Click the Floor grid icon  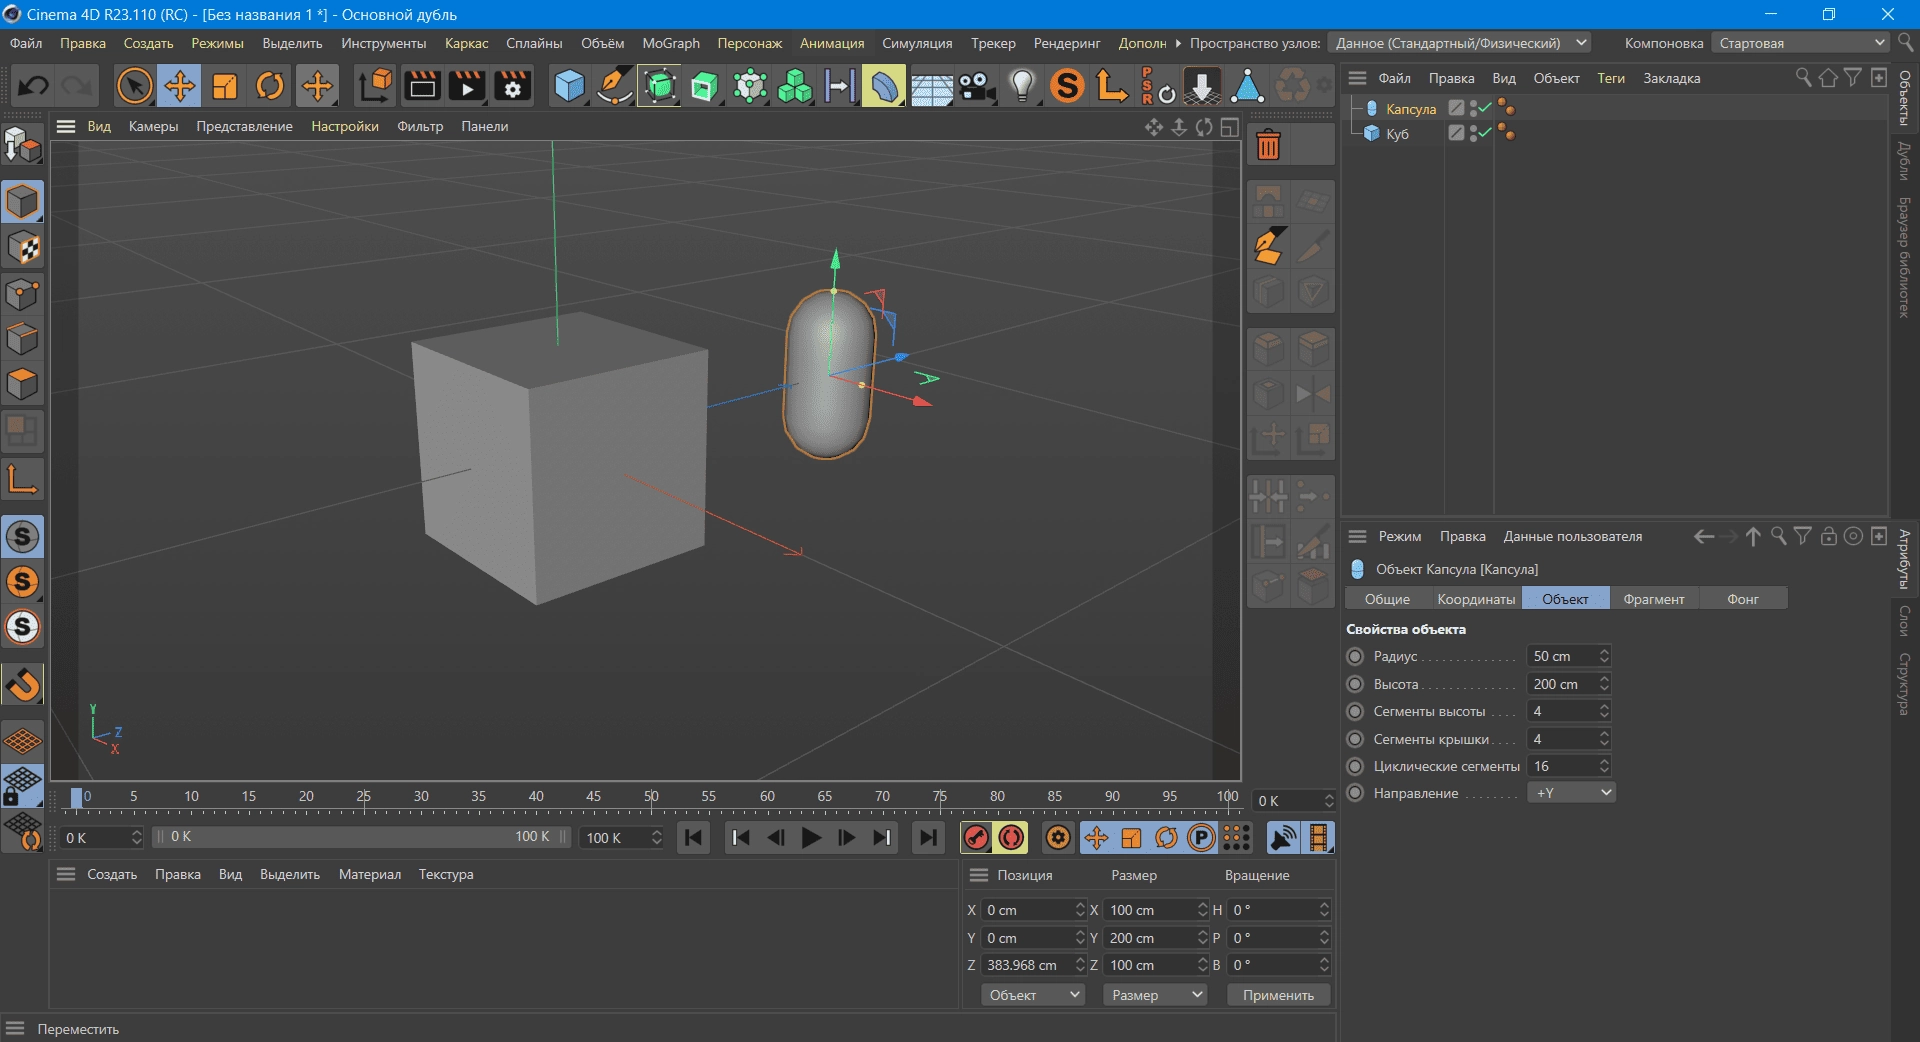pos(931,86)
